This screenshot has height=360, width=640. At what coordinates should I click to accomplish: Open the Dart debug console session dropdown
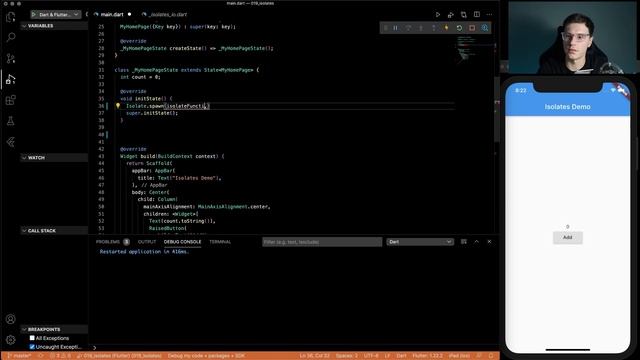[420, 242]
